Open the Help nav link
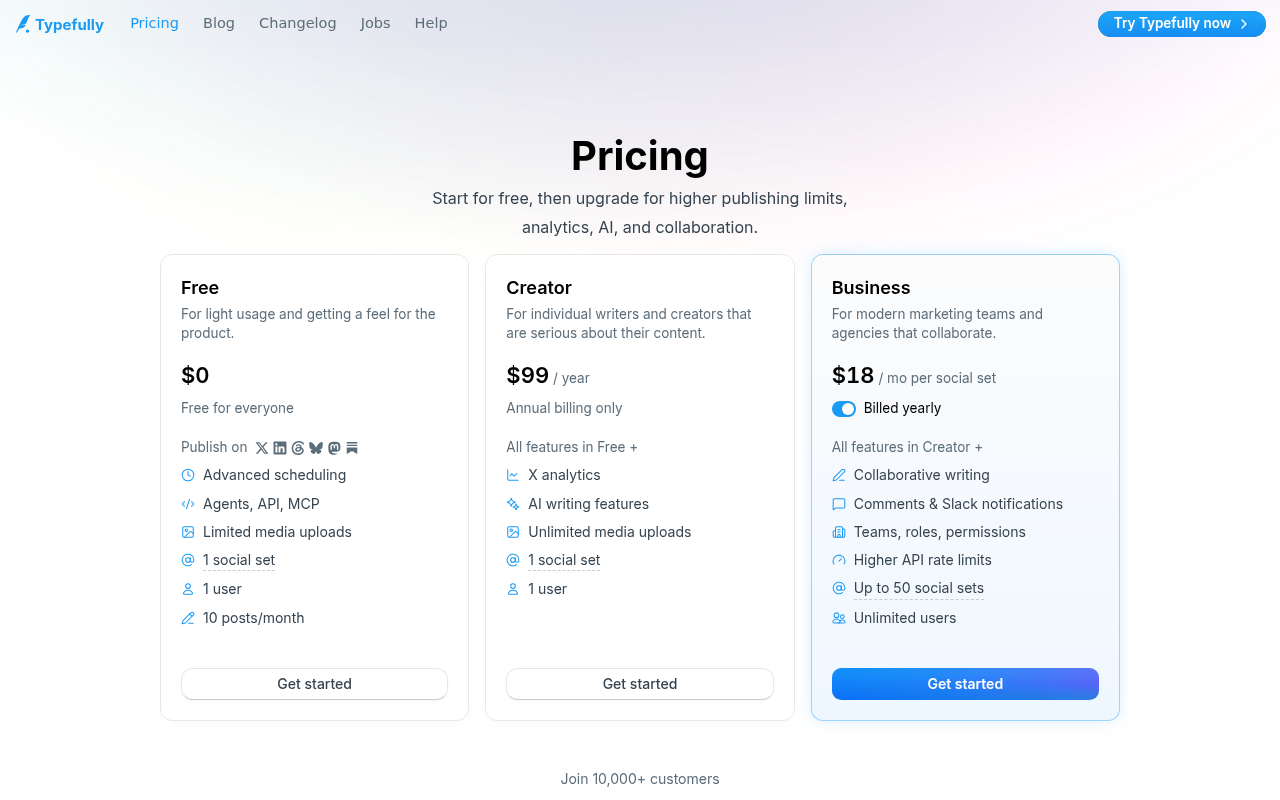 [x=431, y=23]
